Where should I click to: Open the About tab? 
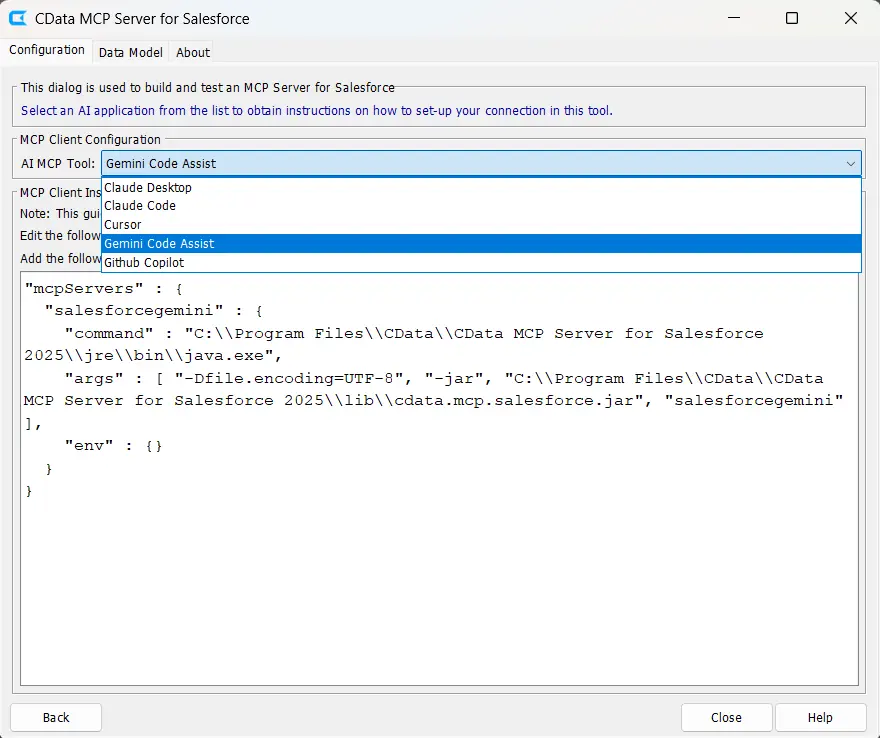193,52
